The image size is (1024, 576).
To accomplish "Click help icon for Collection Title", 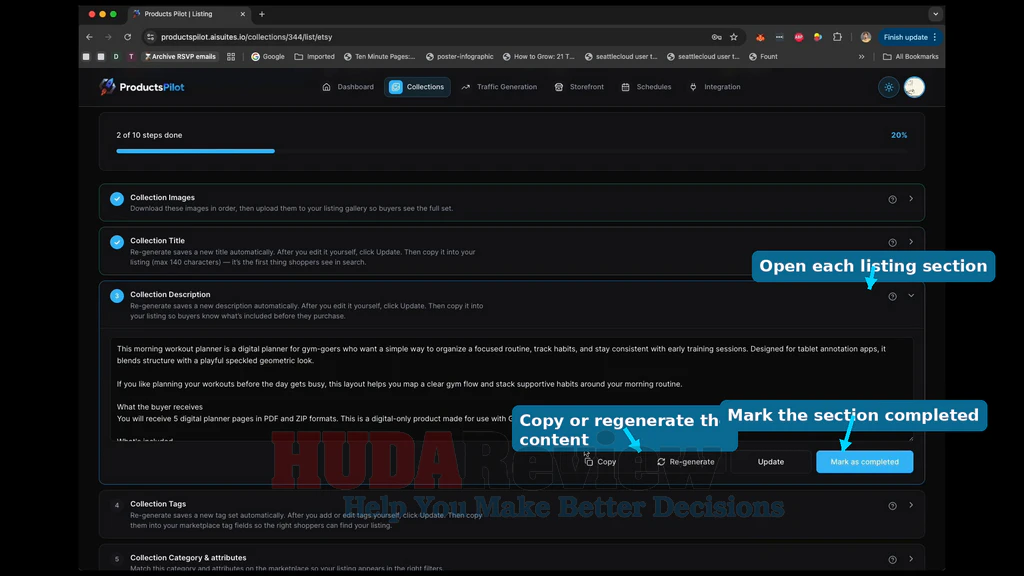I will click(892, 242).
